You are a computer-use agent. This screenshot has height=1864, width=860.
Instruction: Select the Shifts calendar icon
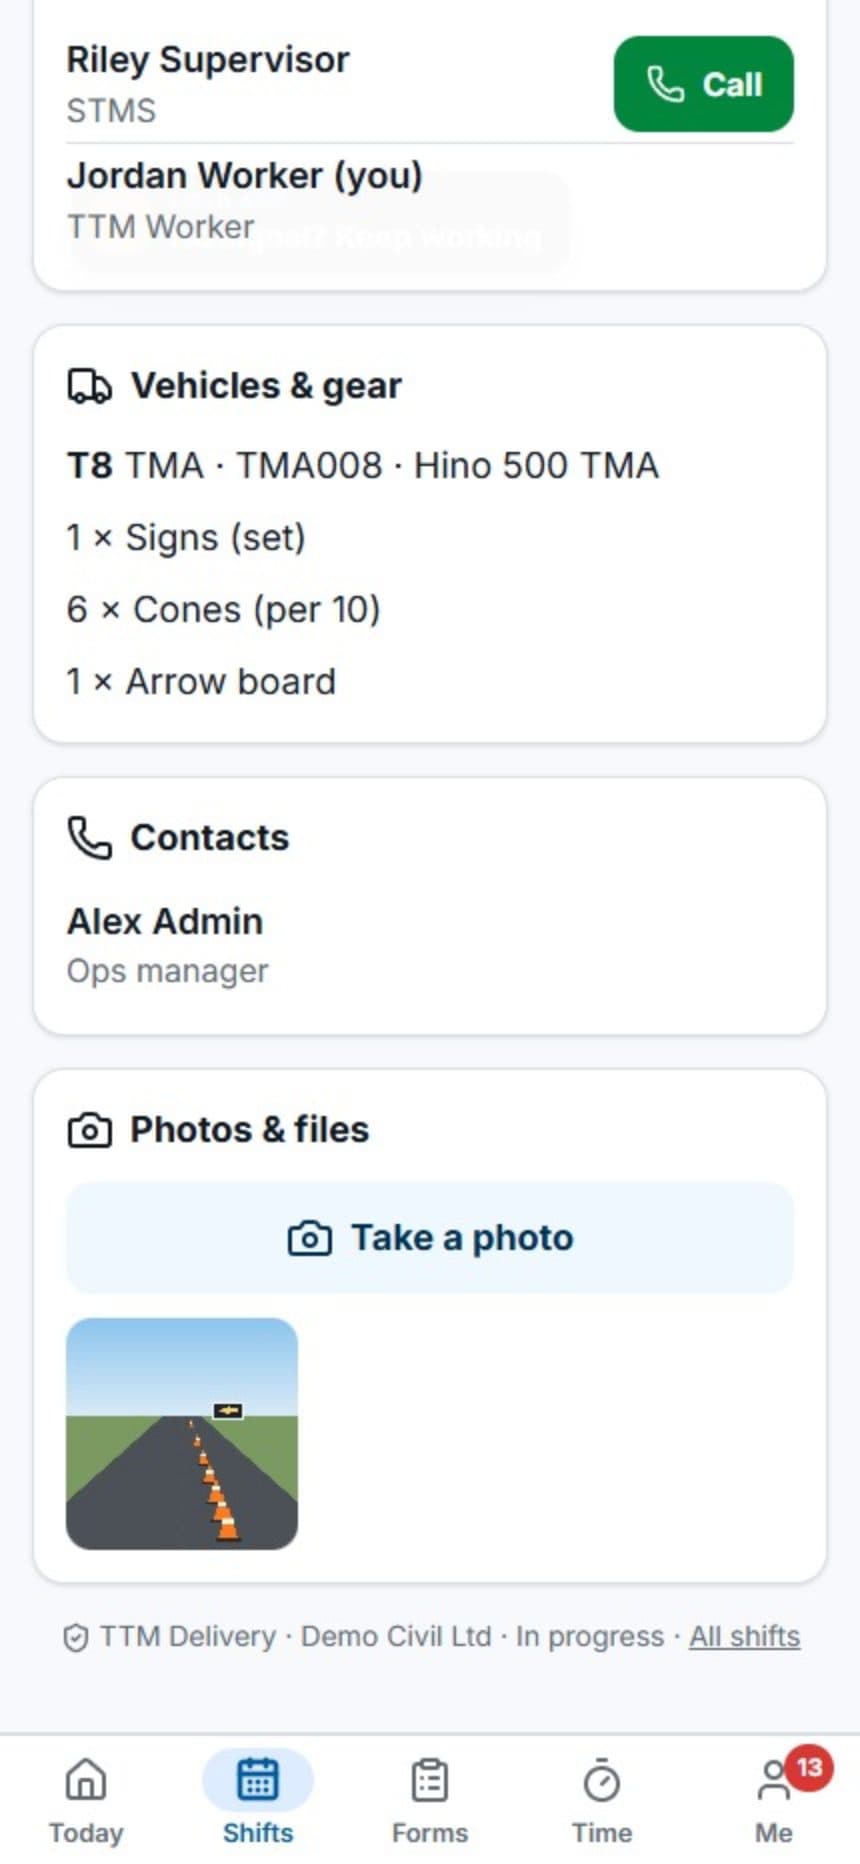pos(258,1780)
